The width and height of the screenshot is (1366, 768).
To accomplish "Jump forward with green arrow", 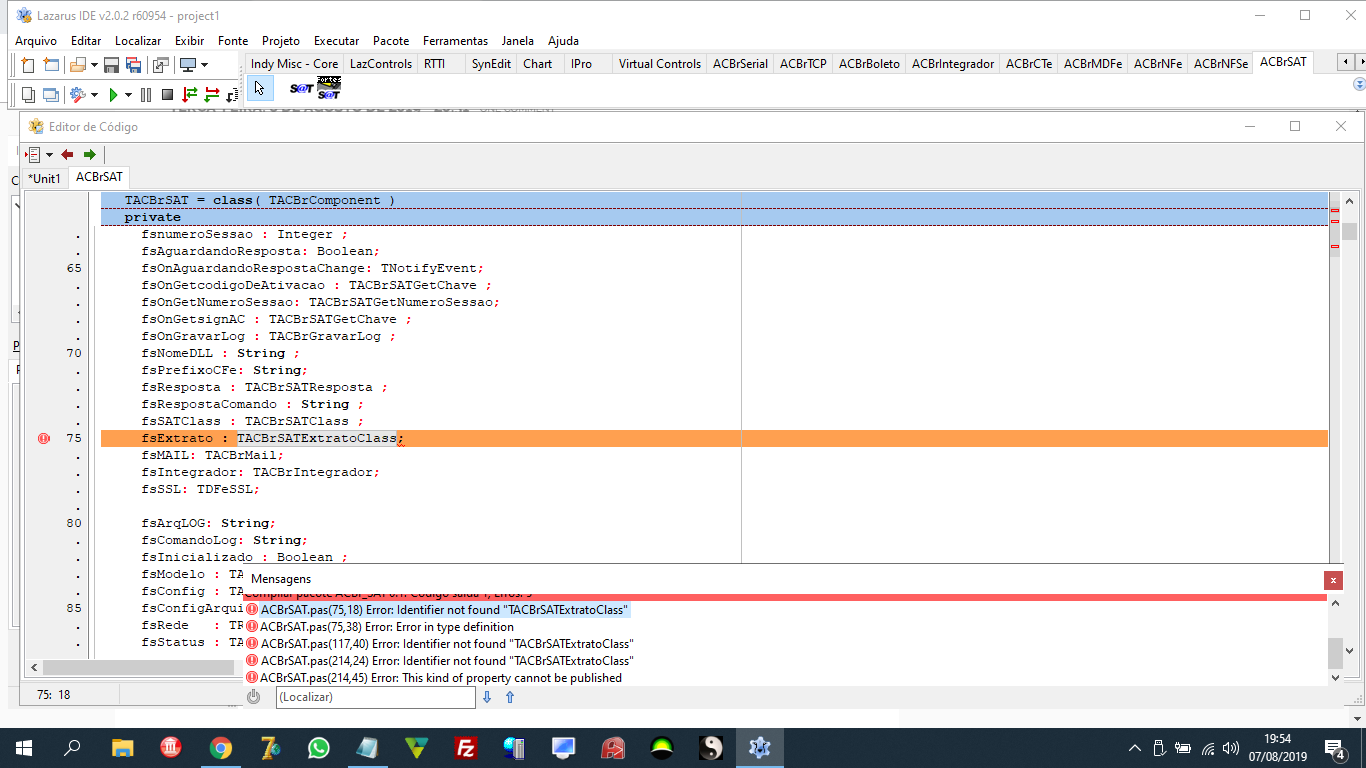I will point(89,154).
